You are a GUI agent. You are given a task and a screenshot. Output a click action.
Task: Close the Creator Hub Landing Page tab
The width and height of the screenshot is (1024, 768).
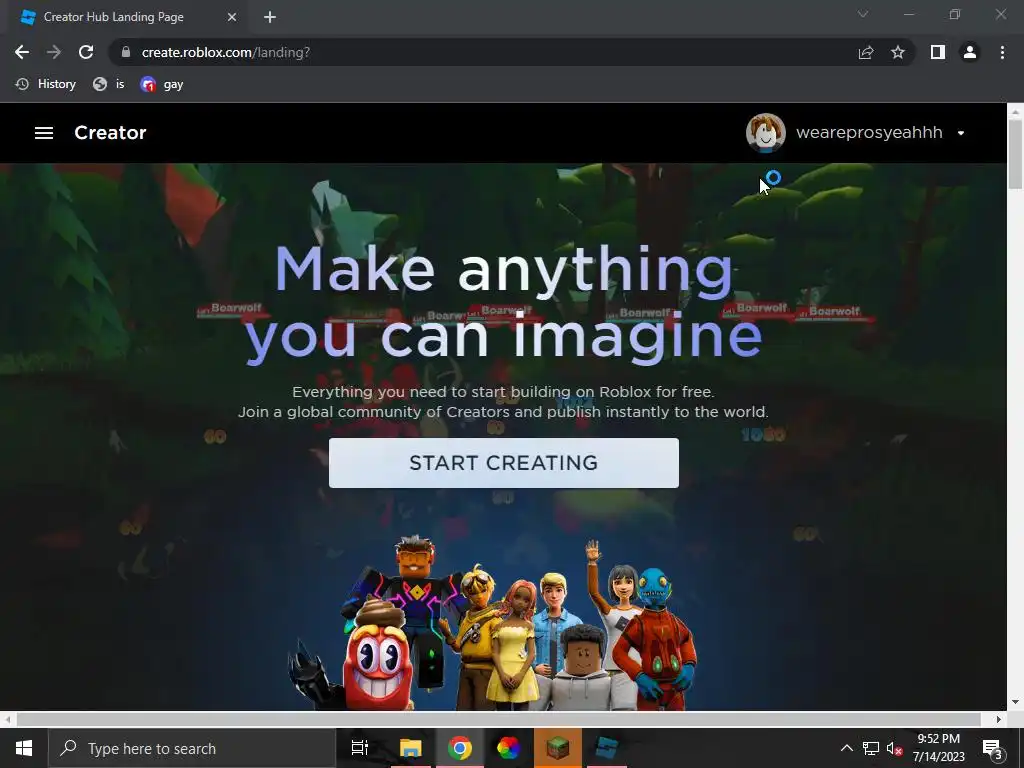click(x=232, y=17)
